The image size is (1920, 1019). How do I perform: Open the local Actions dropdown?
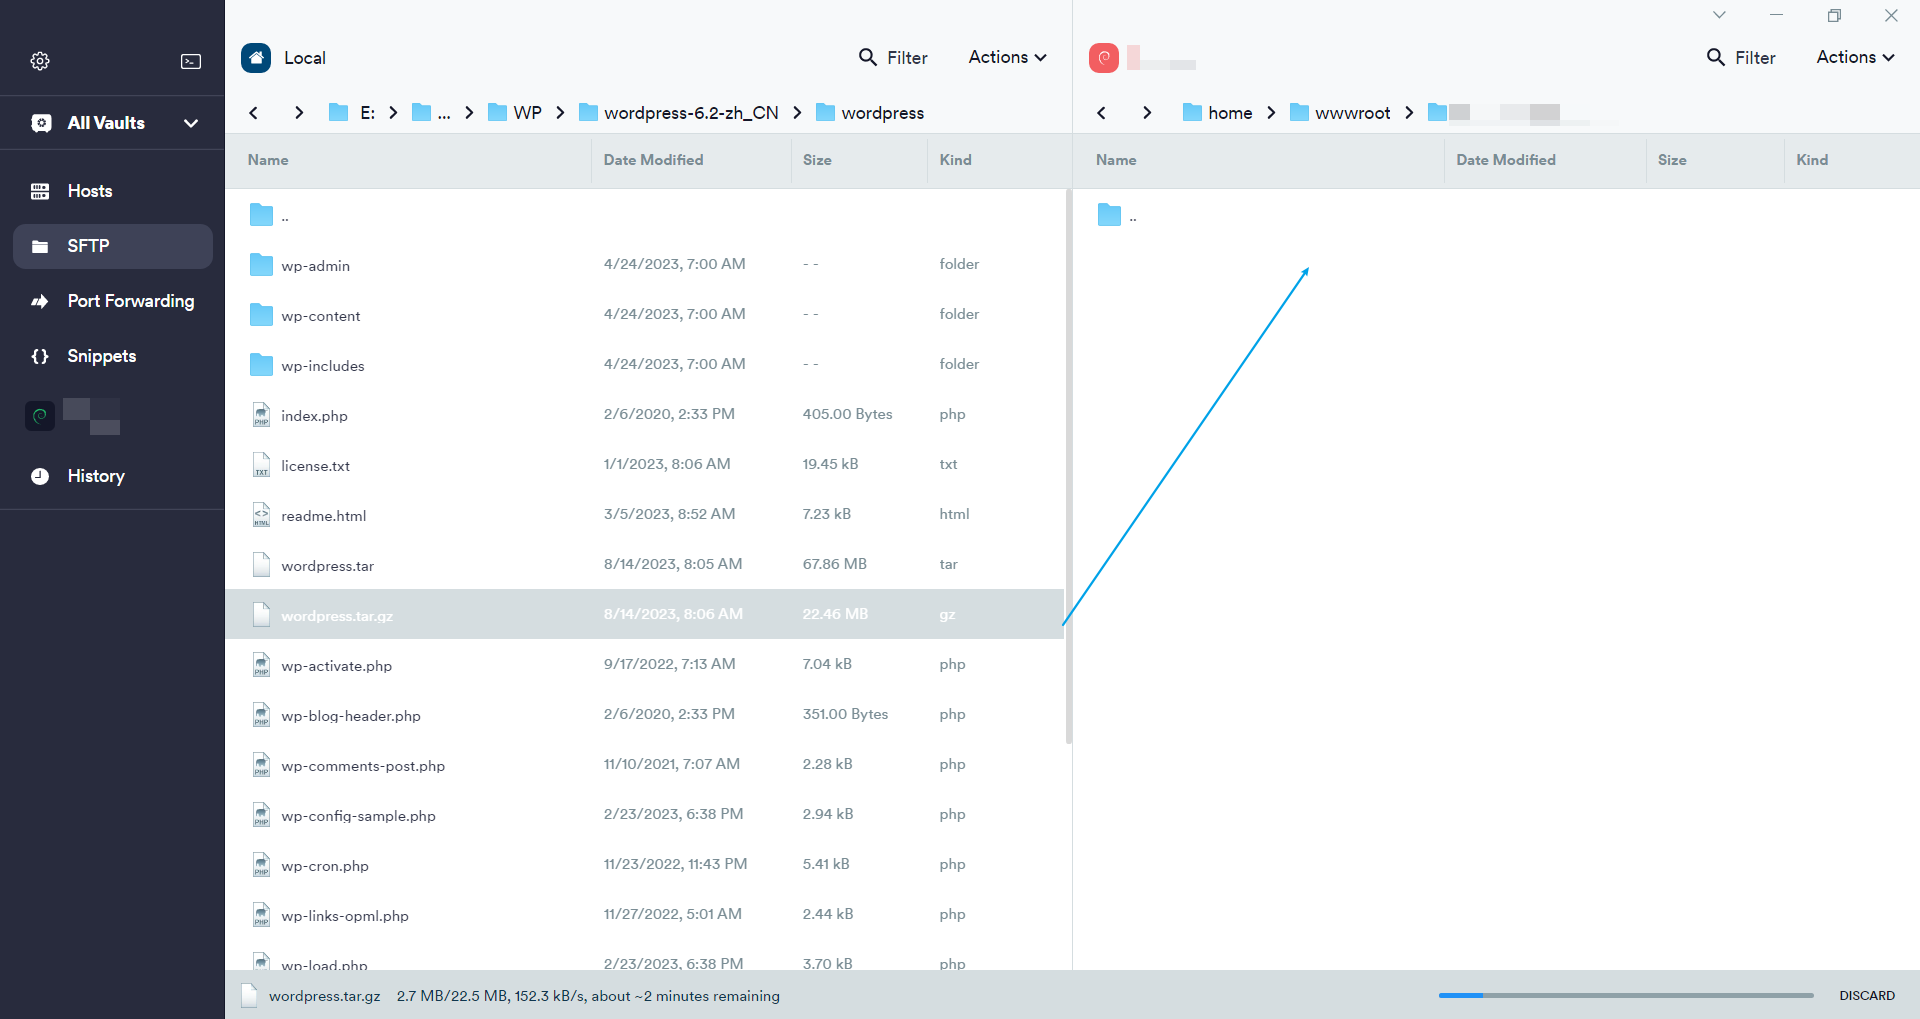coord(1007,58)
